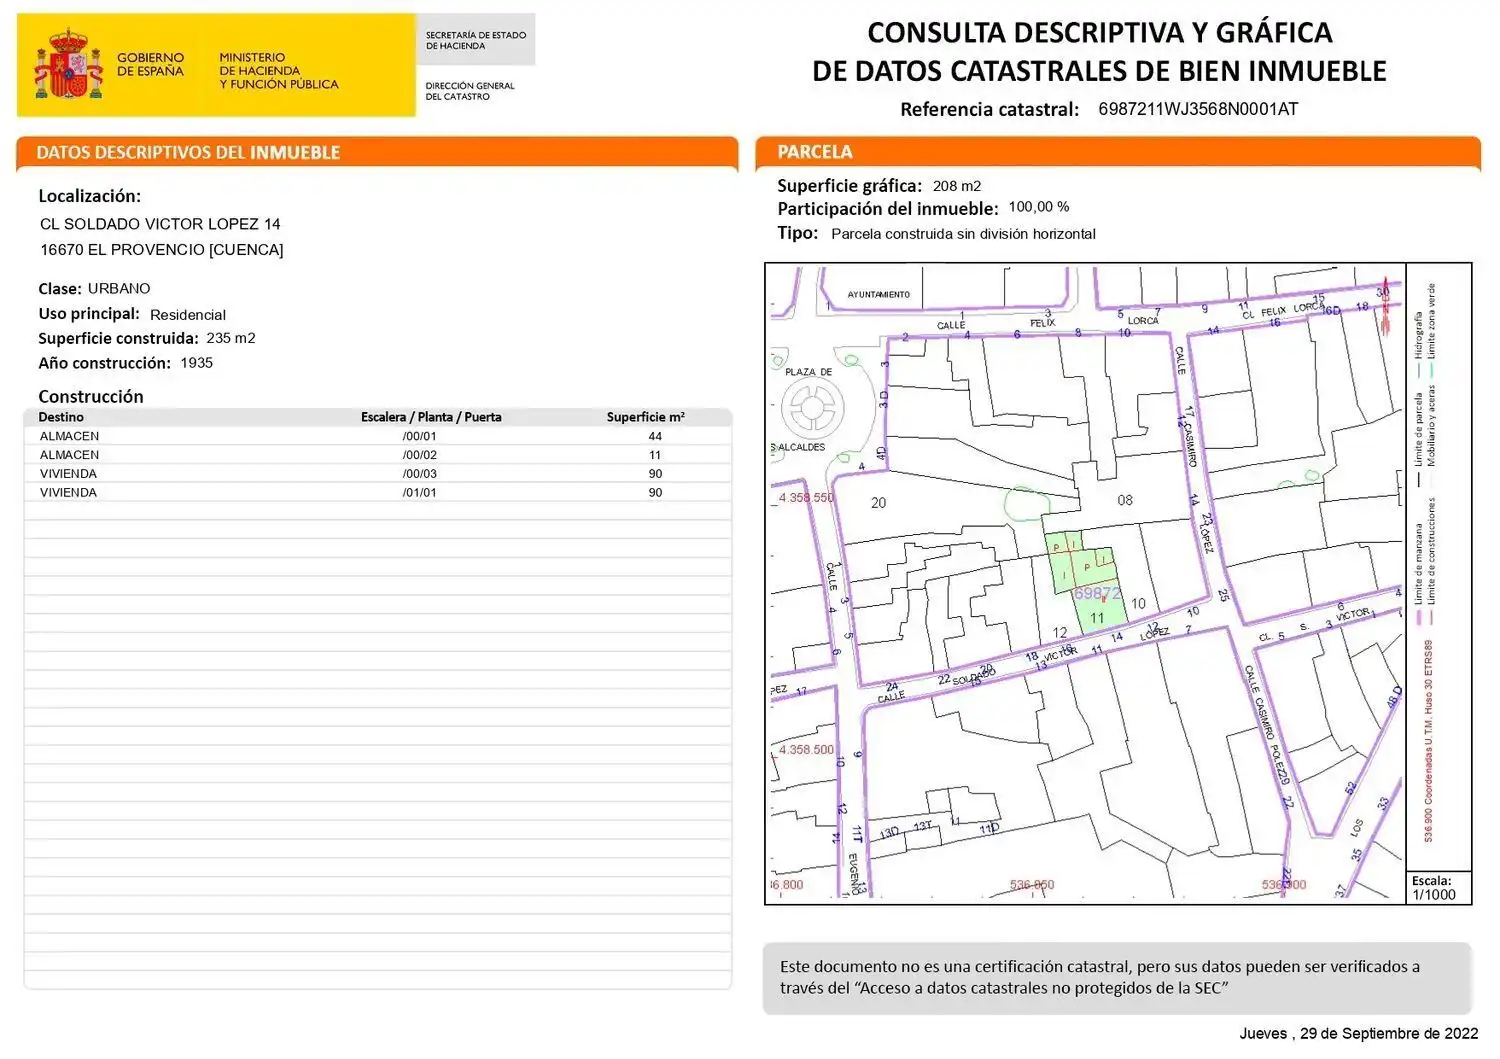Click "MINISTERIO DE HACIENDA Y FUNCIÓN PÚBLICA" text

(x=279, y=71)
